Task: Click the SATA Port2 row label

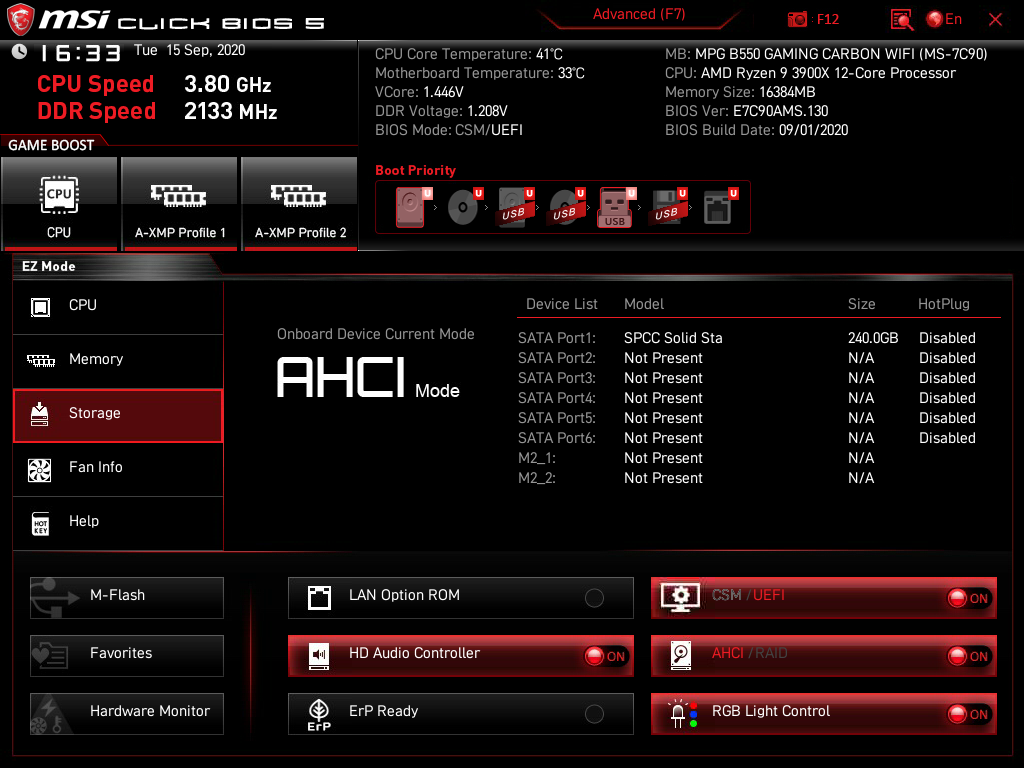Action: click(x=557, y=359)
